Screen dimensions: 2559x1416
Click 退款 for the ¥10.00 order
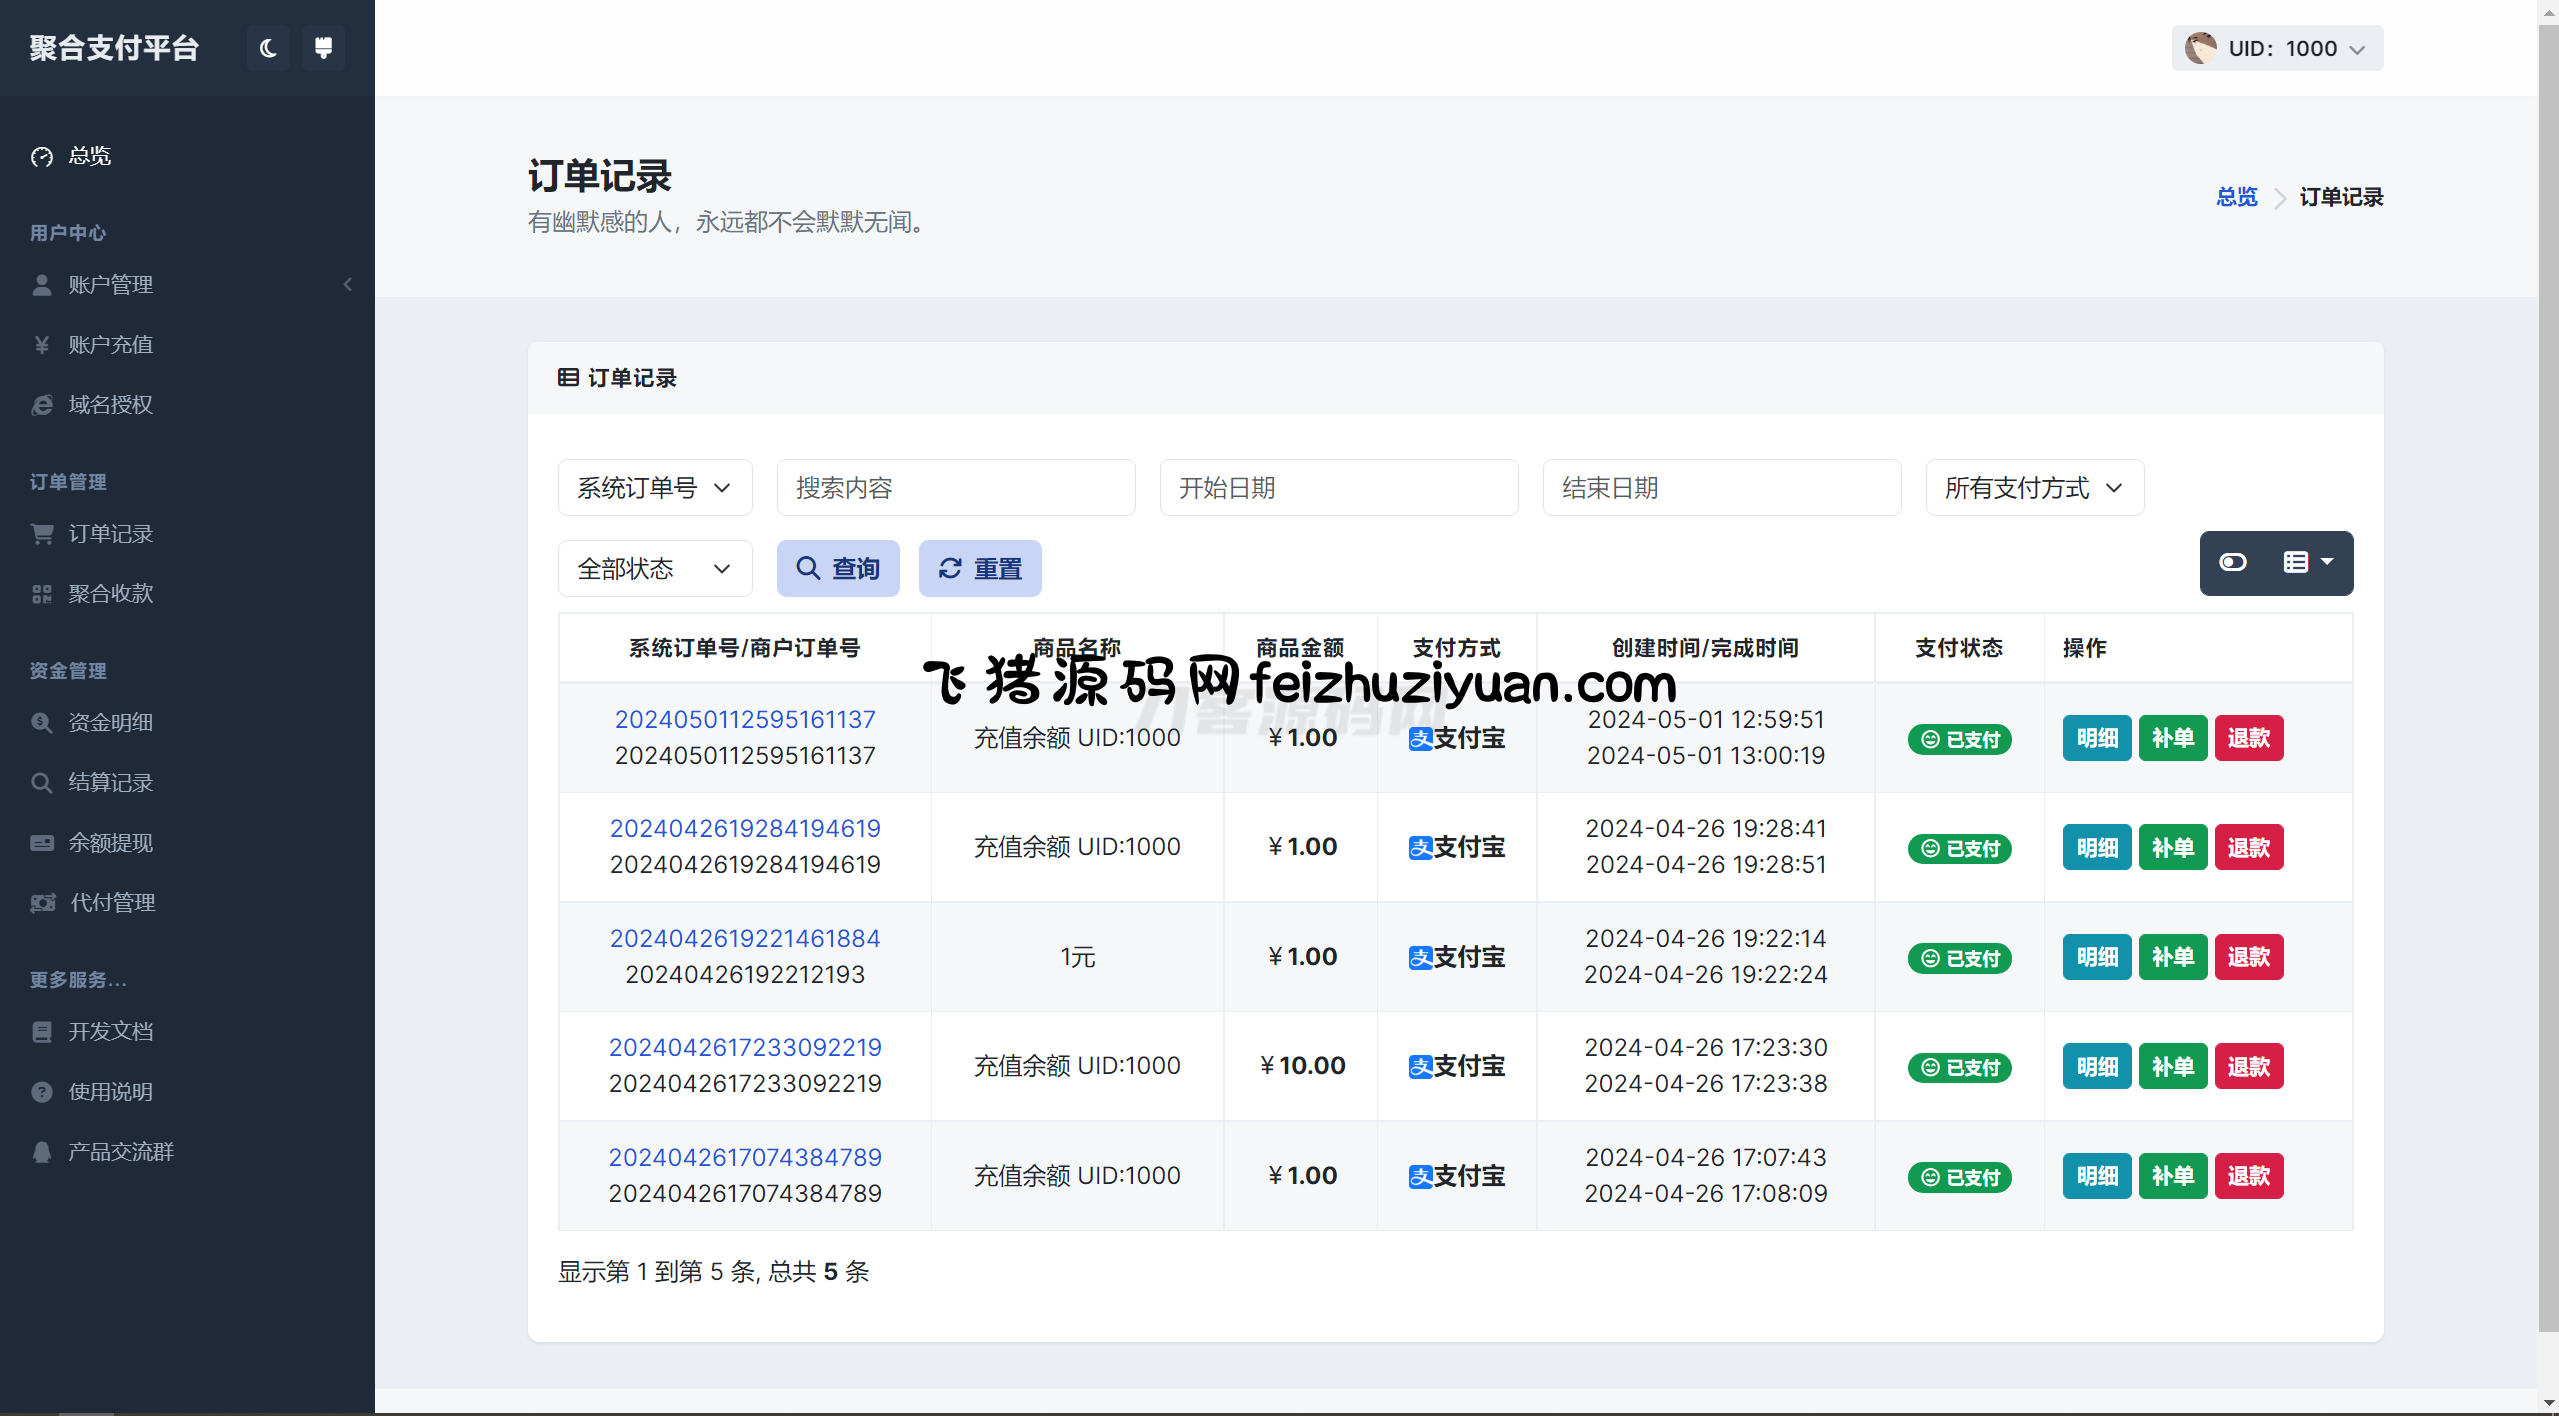(x=2248, y=1066)
